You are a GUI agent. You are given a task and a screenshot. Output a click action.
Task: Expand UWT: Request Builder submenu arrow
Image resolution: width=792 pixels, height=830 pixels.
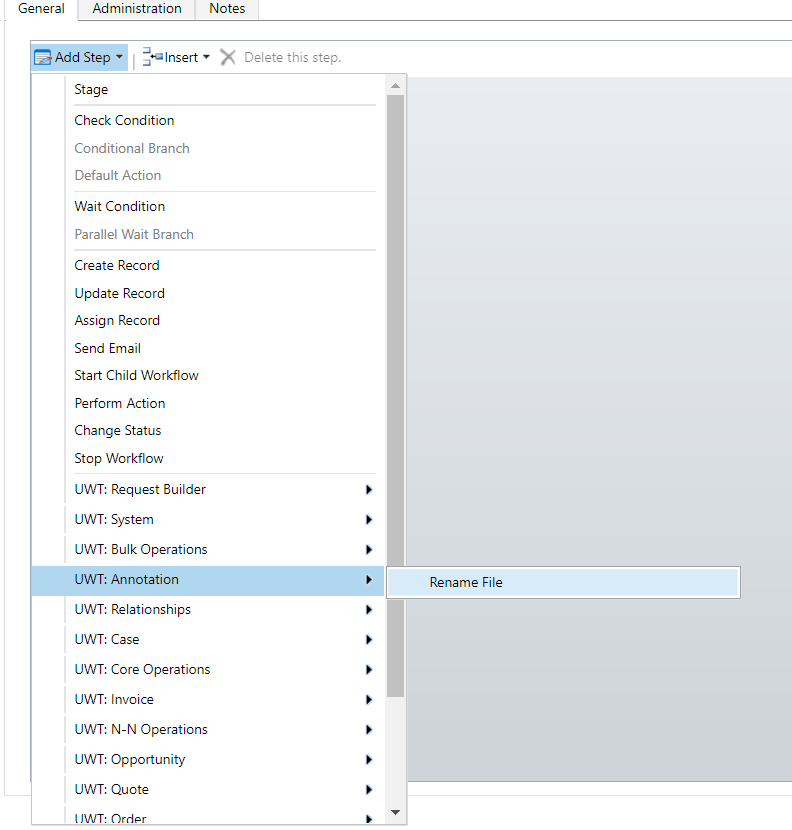point(369,490)
